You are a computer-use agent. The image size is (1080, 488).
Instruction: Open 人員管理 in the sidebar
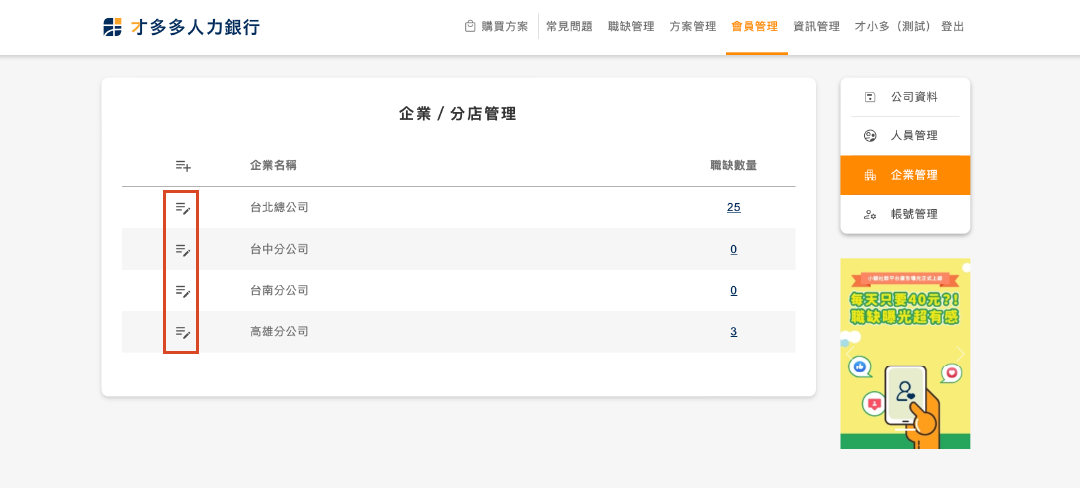pos(905,136)
